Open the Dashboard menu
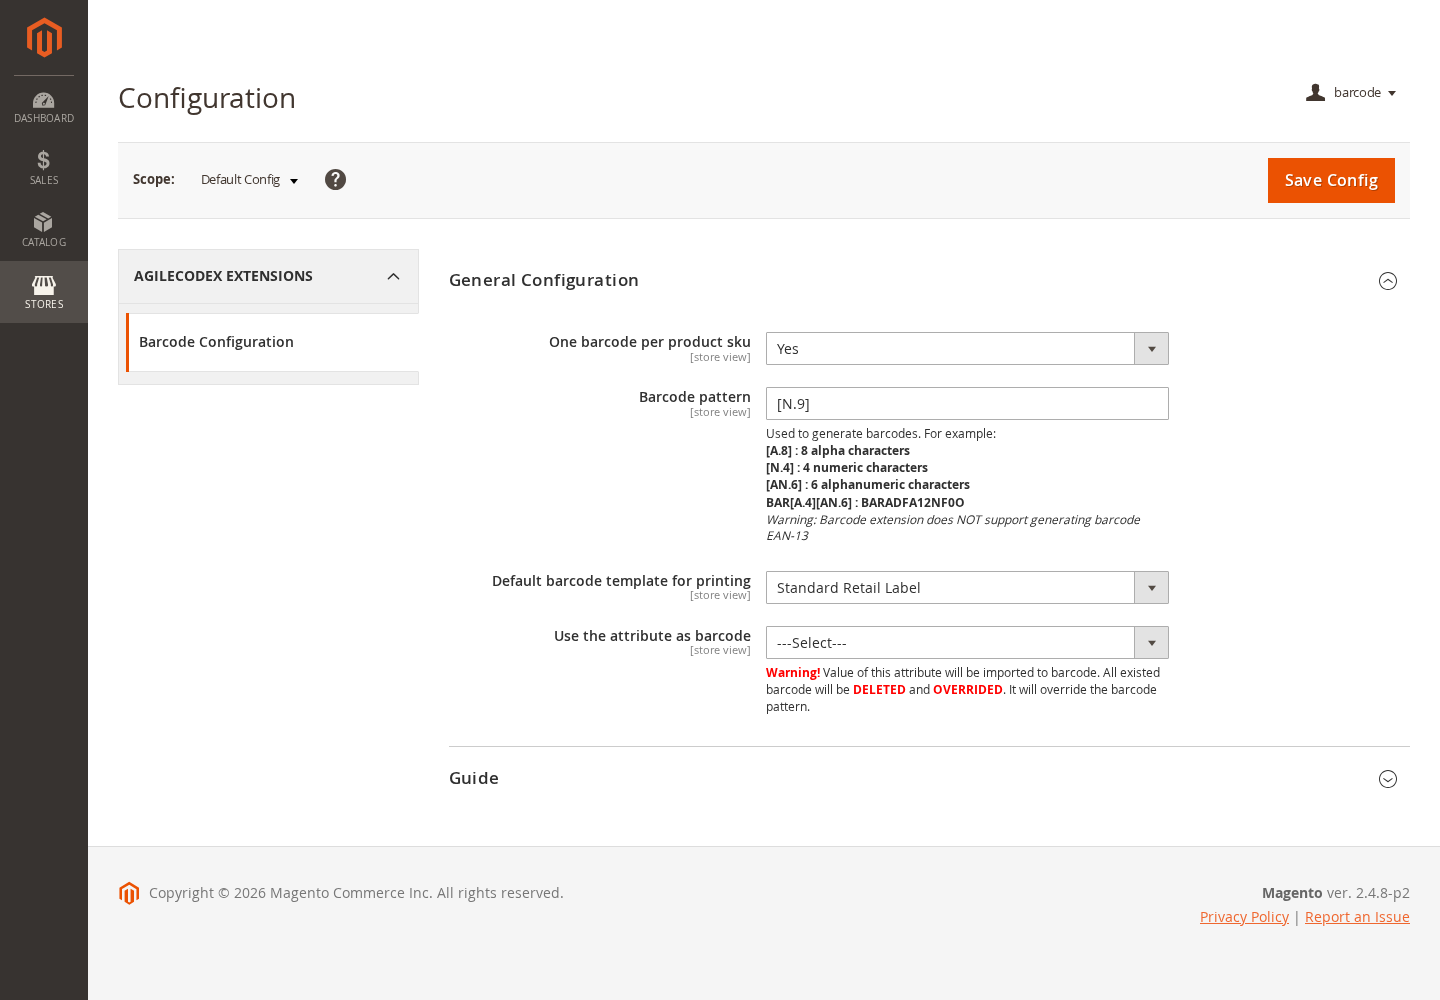 44,107
